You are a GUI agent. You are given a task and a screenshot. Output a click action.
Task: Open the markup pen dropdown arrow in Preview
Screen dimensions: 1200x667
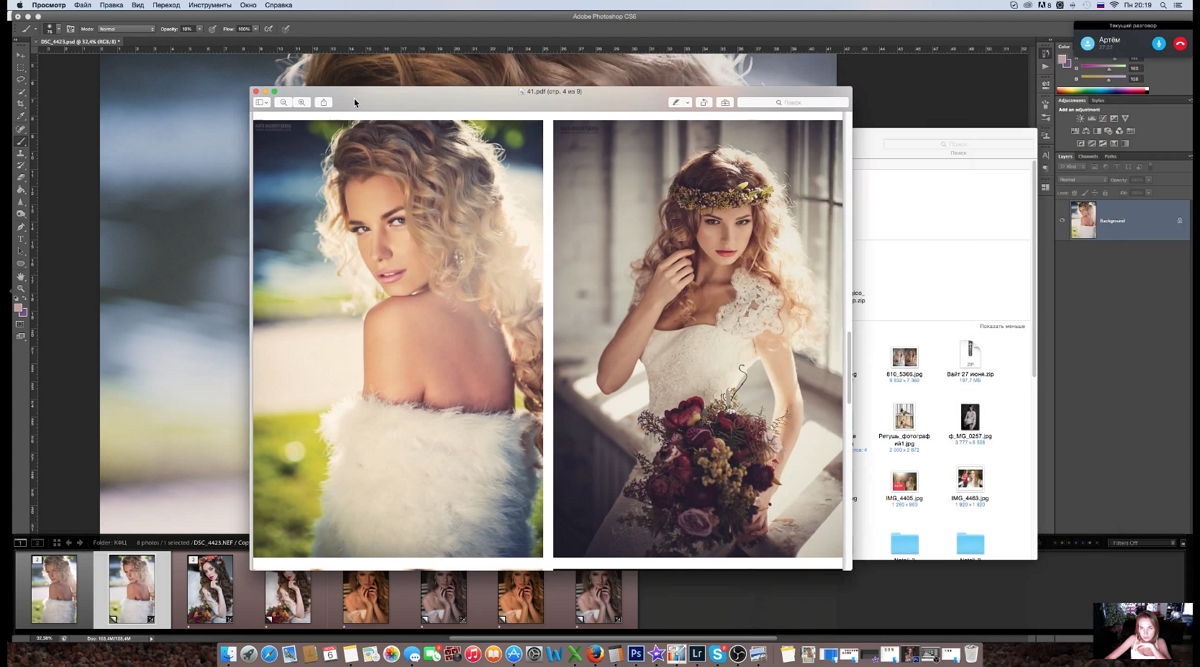pyautogui.click(x=687, y=102)
